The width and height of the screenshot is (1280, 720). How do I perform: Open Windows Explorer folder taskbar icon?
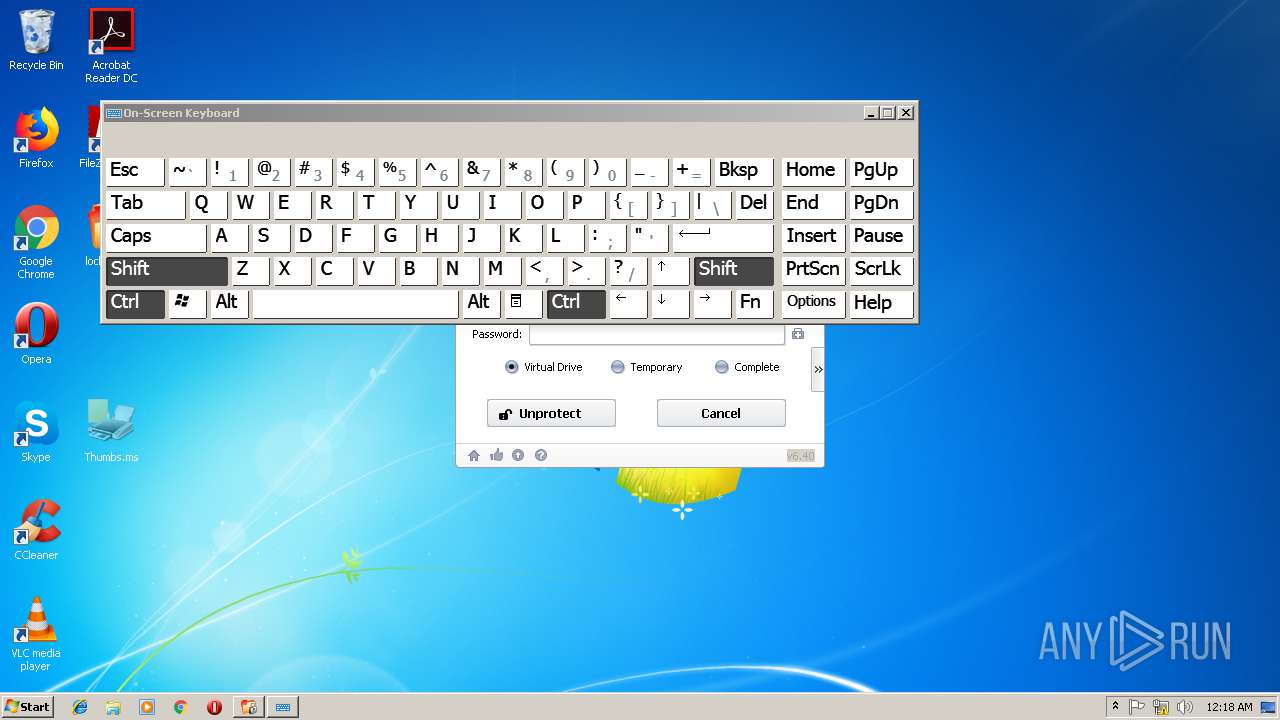pyautogui.click(x=113, y=707)
